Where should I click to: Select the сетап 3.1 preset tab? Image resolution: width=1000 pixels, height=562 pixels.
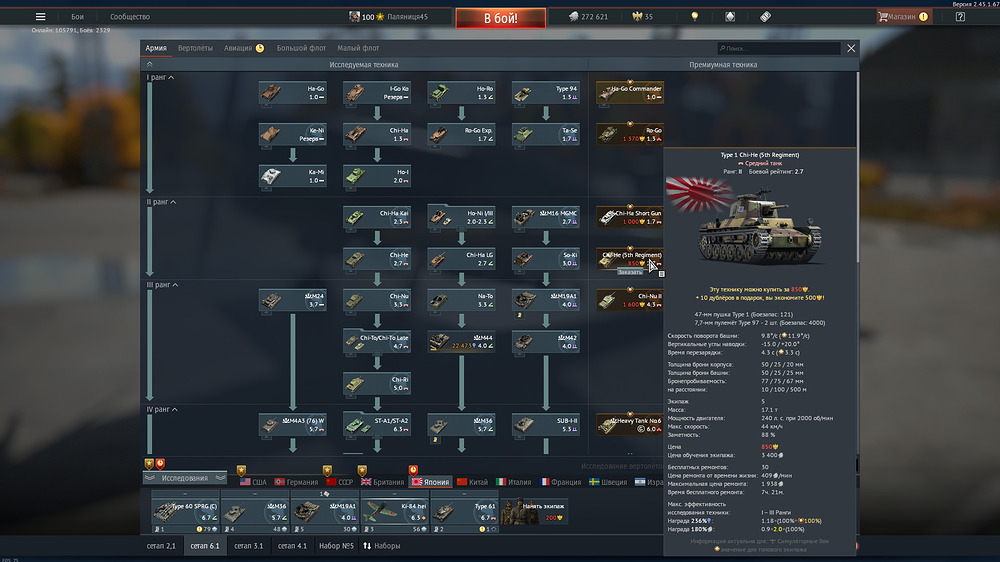(x=248, y=546)
